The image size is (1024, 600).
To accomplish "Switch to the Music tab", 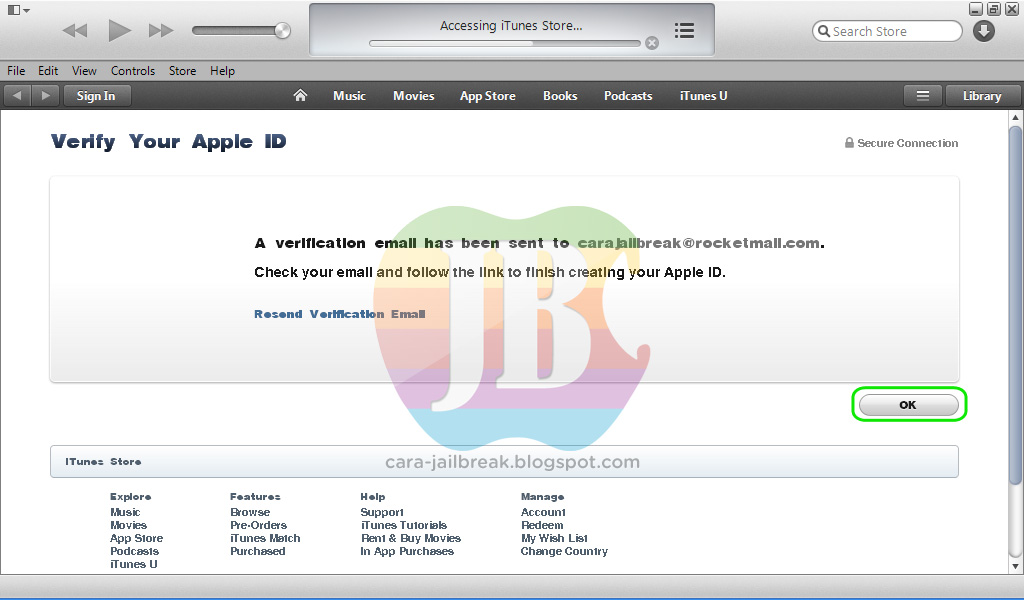I will pyautogui.click(x=349, y=95).
